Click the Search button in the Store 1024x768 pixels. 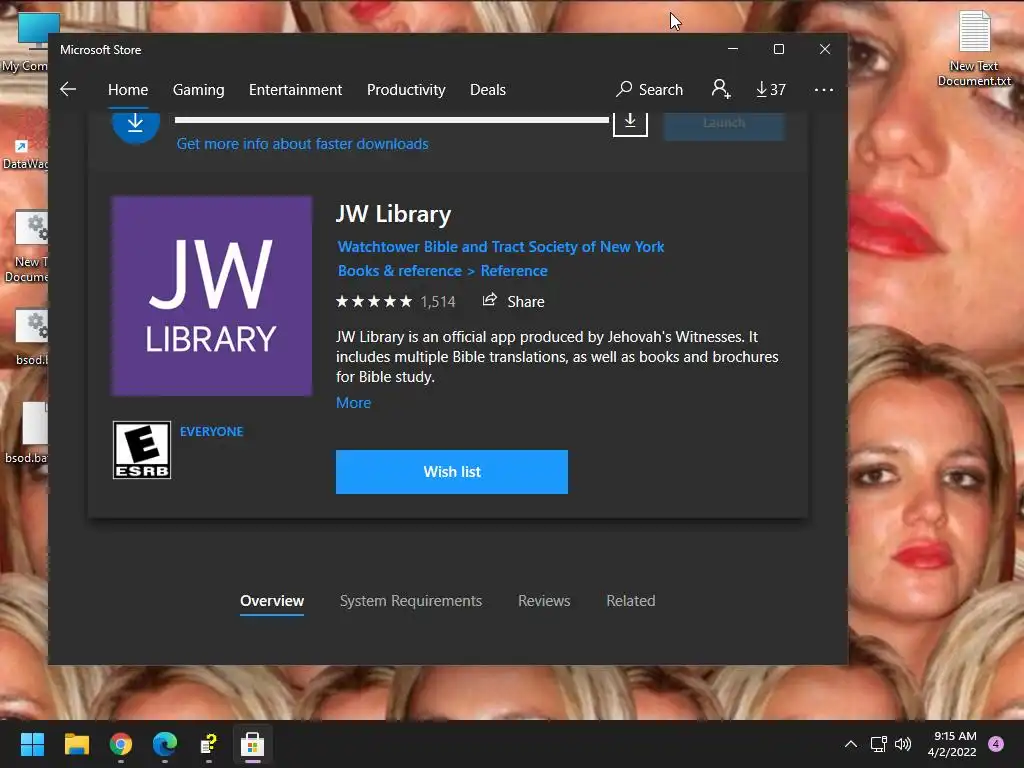tap(649, 89)
